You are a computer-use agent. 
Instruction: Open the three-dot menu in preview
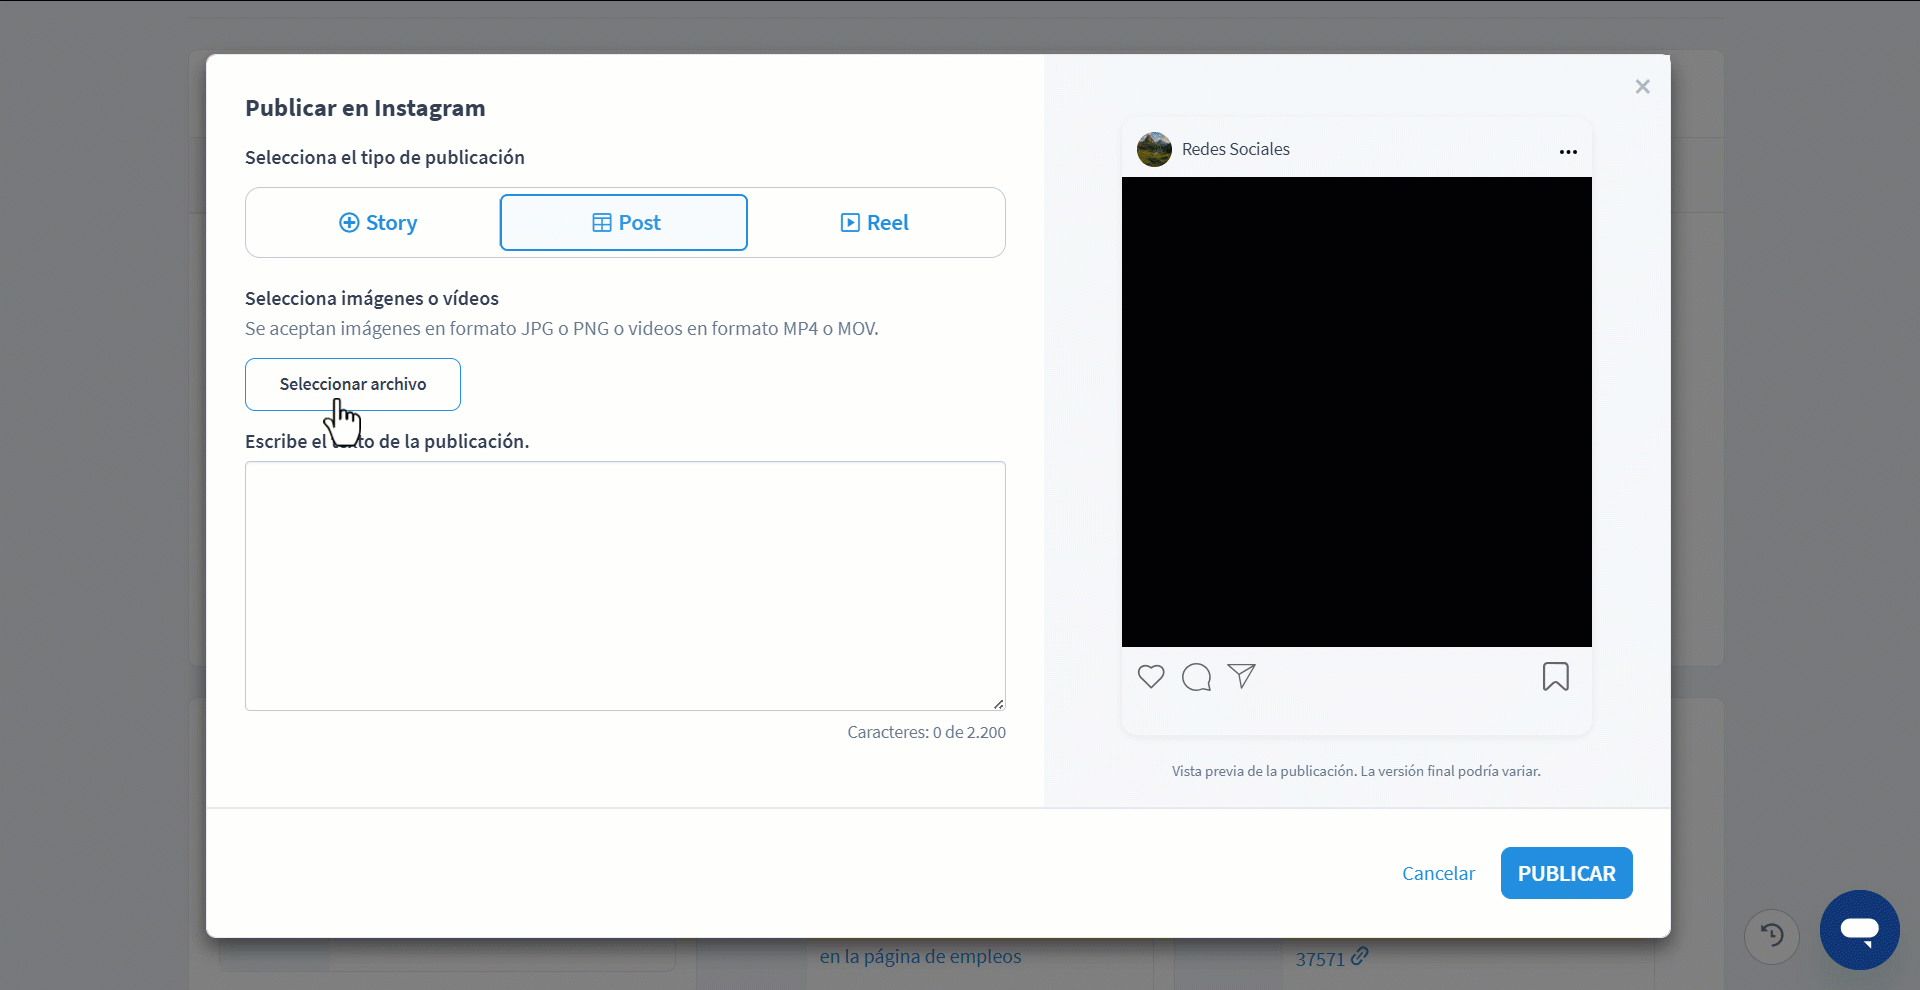(1568, 152)
